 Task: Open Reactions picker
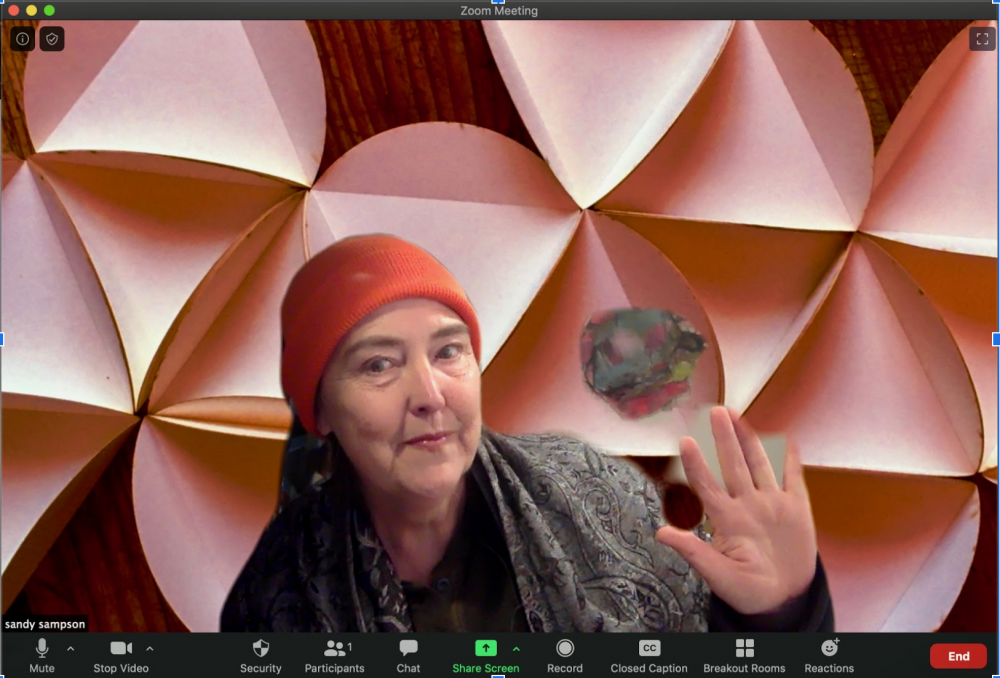pos(829,656)
